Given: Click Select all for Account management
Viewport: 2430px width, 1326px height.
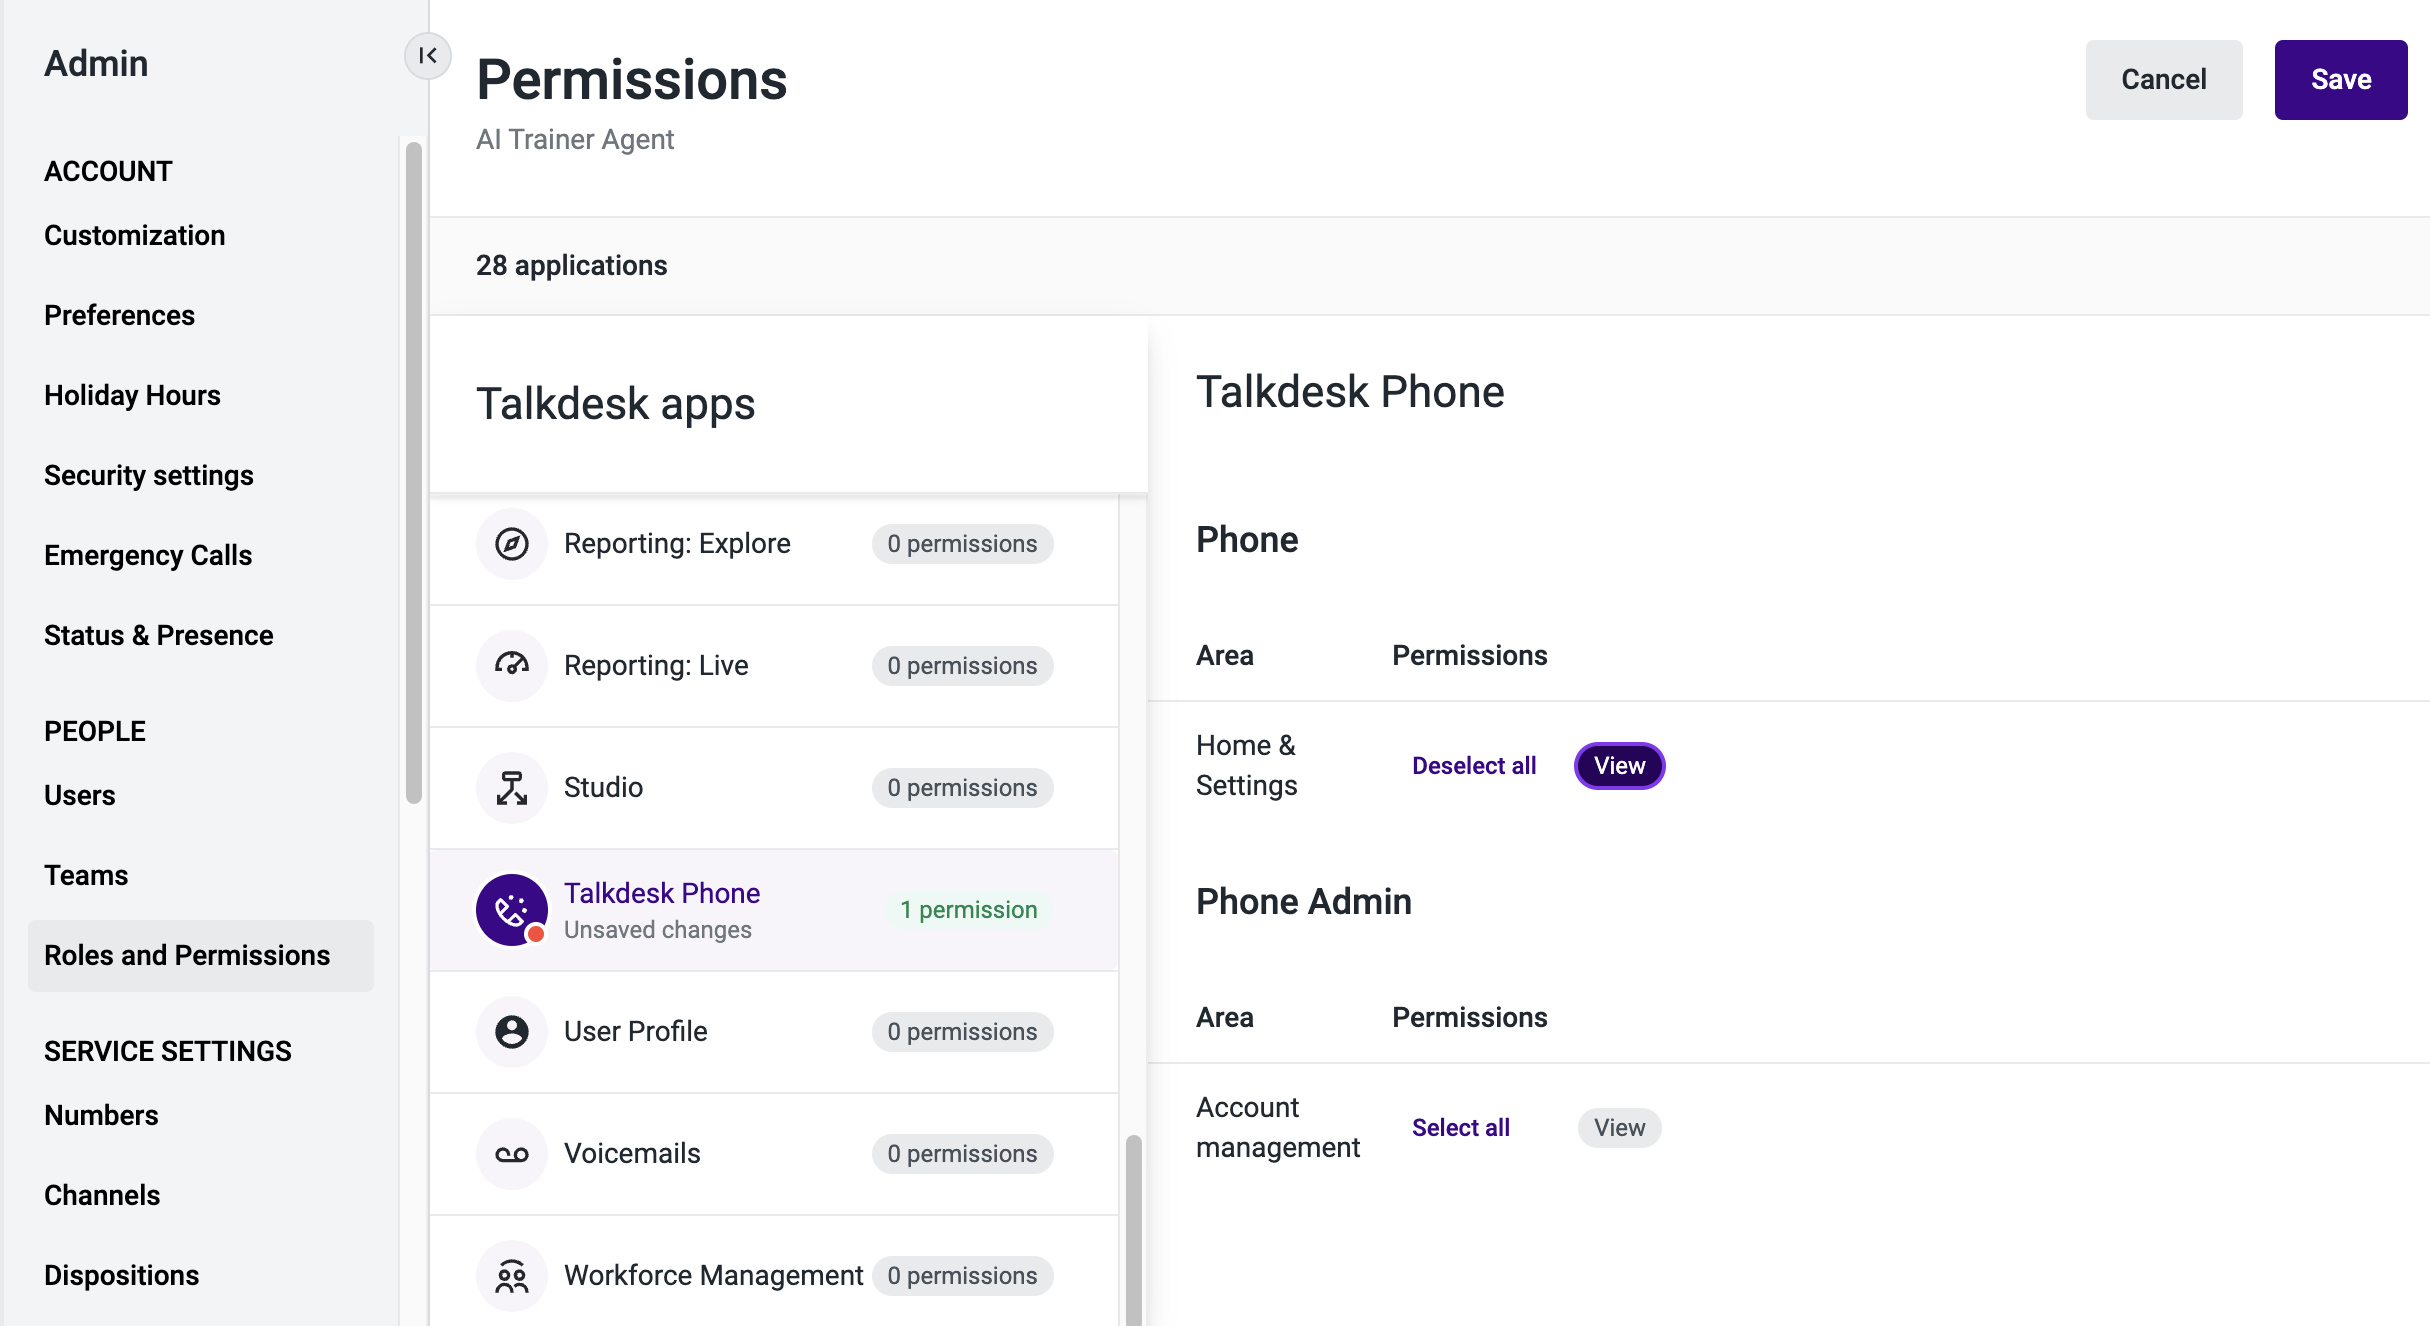Looking at the screenshot, I should coord(1461,1128).
